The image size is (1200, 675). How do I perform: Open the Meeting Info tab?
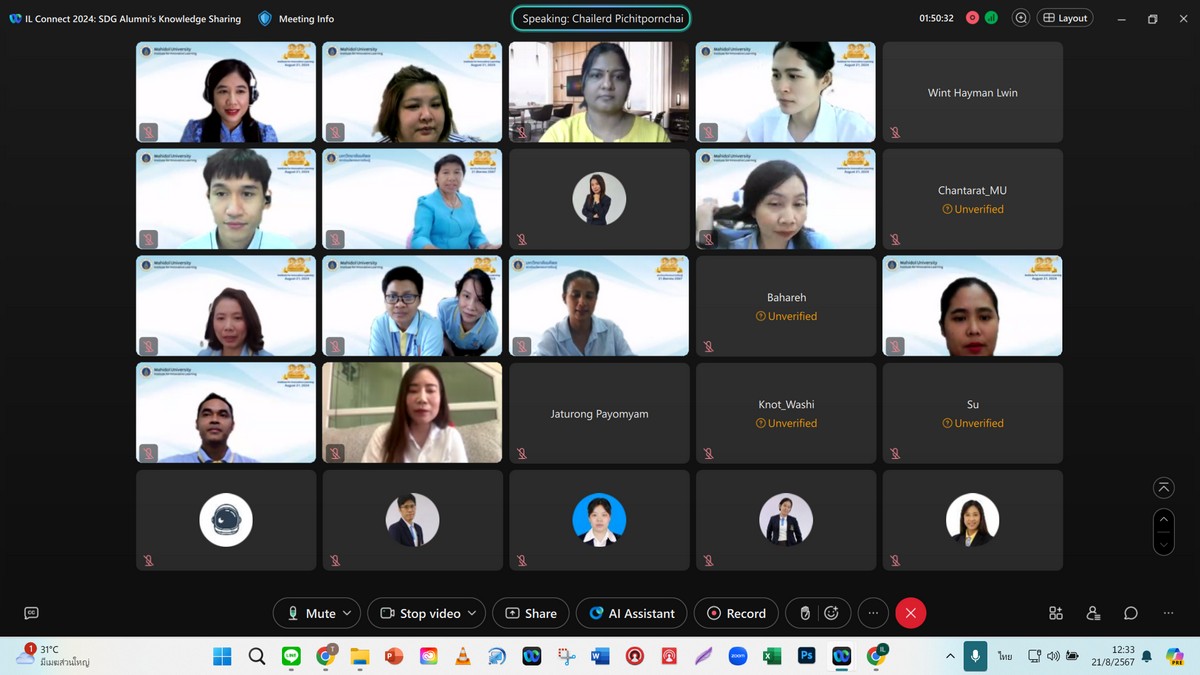click(296, 18)
